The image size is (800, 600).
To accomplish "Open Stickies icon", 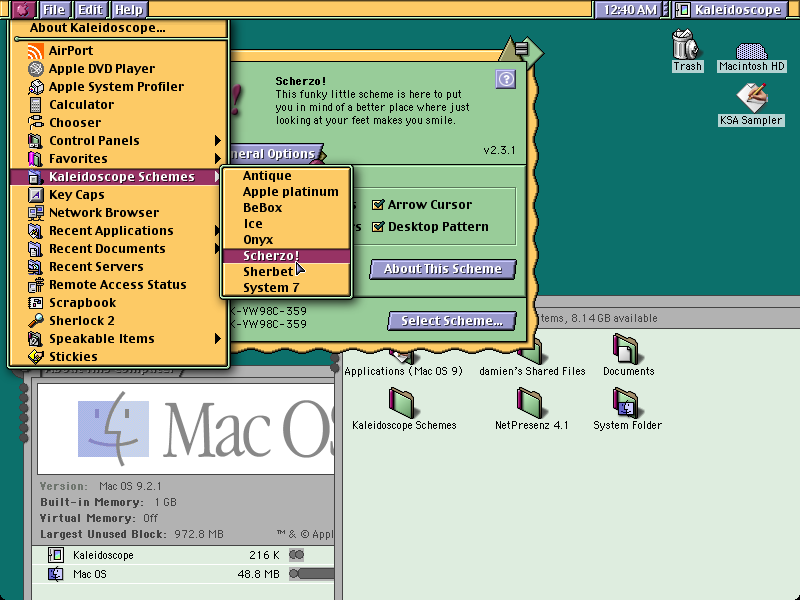I will [35, 357].
